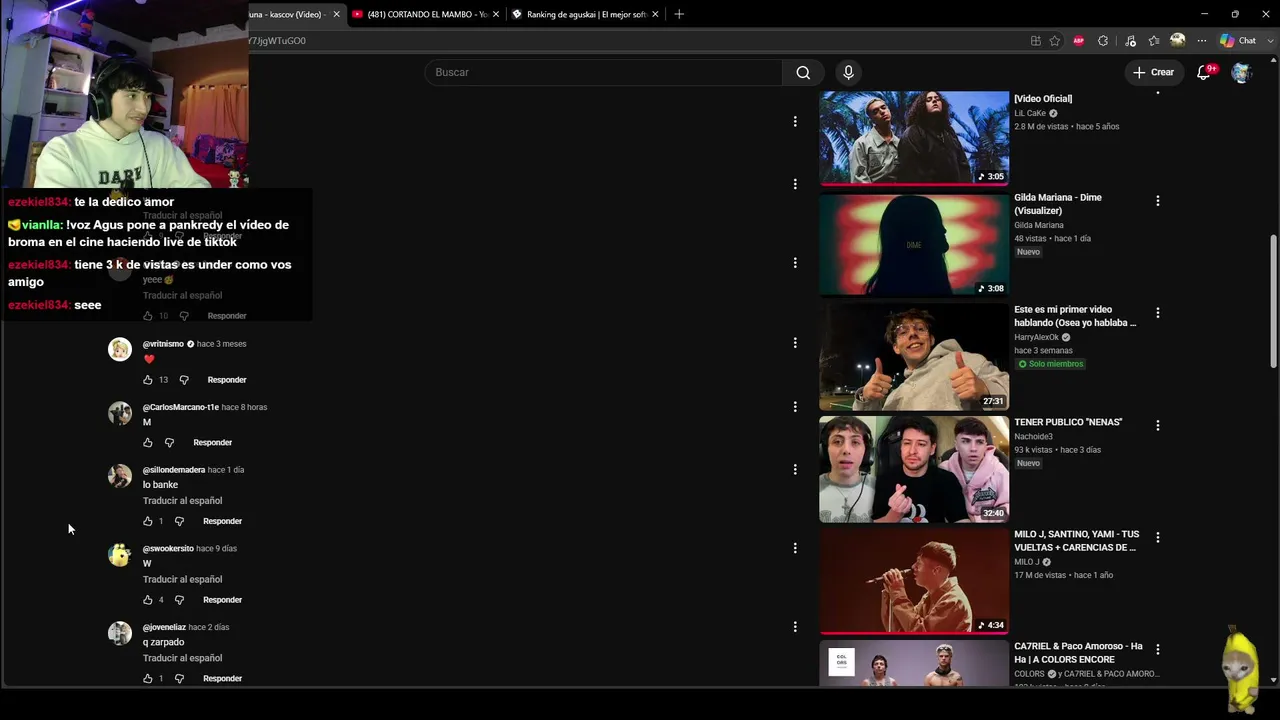
Task: Like the comment by @vritnismo
Action: 148,380
